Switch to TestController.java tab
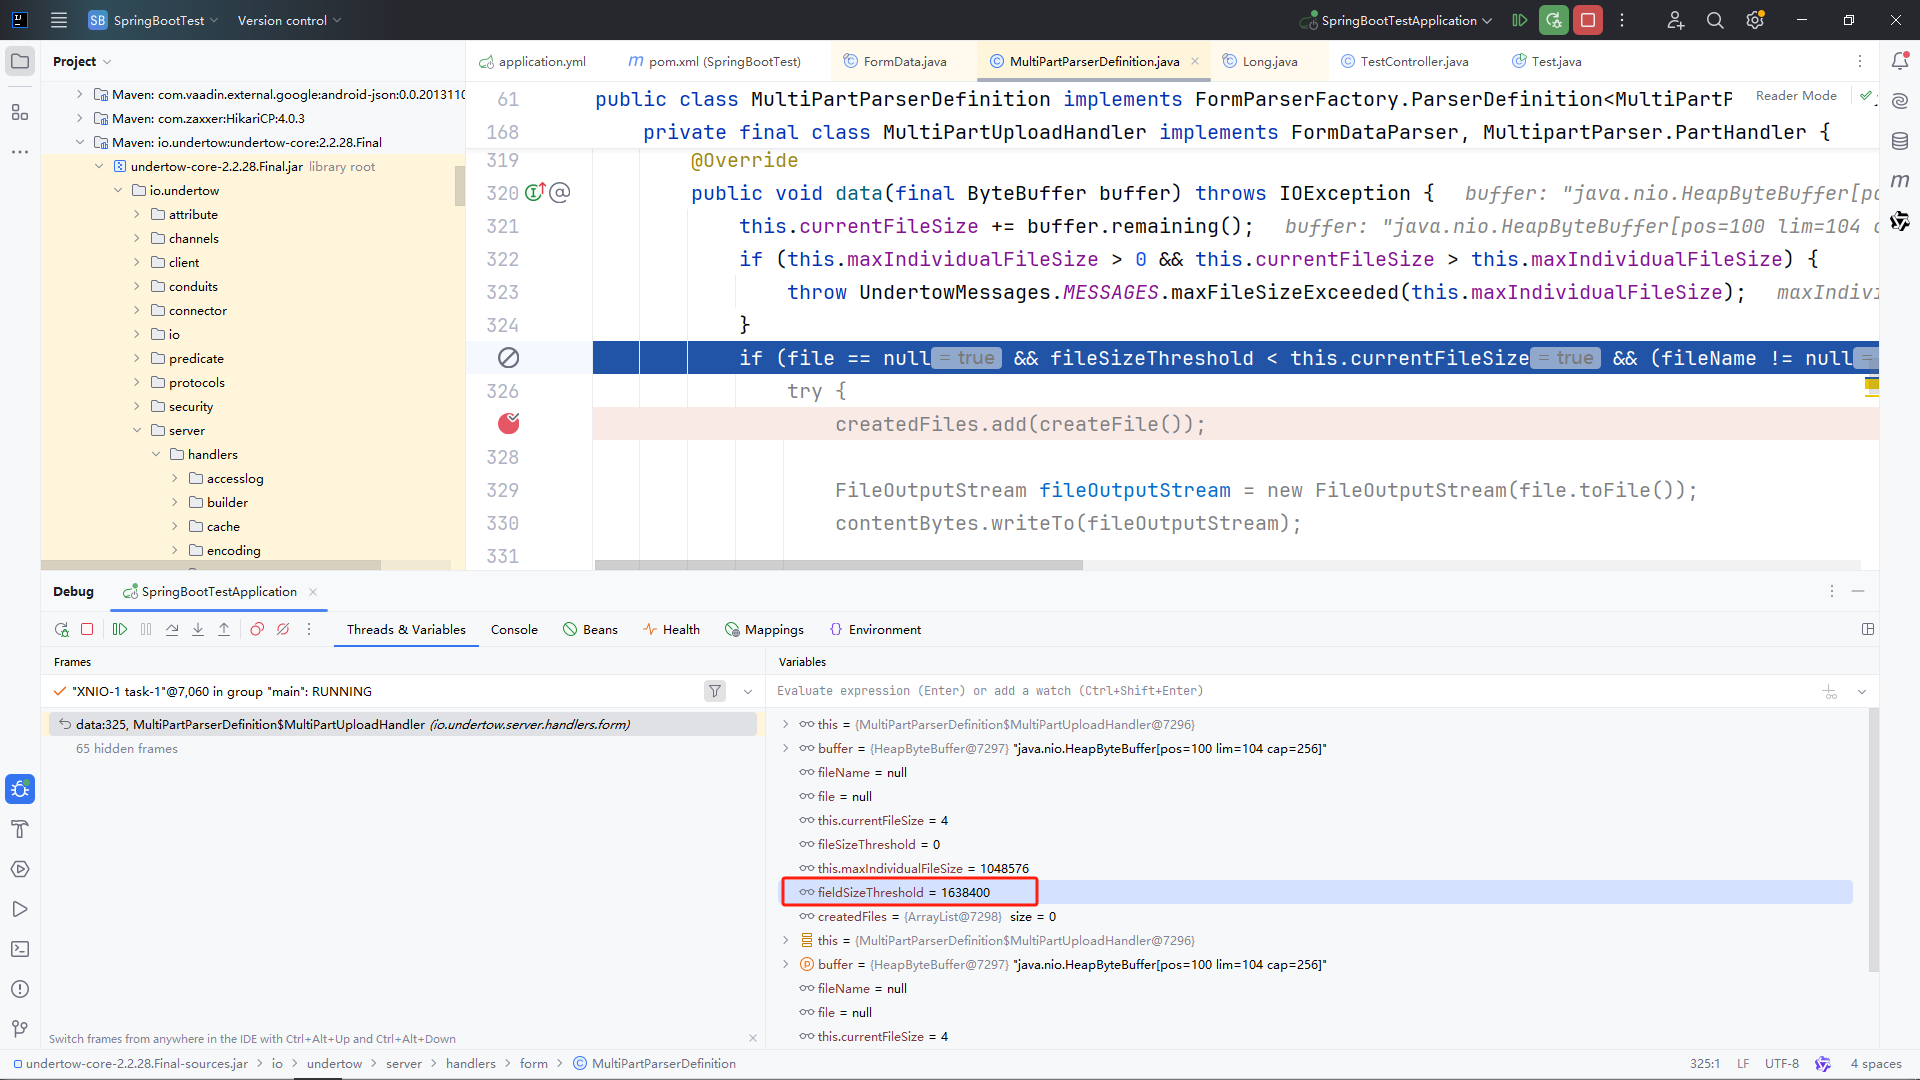The image size is (1920, 1080). [x=1413, y=61]
